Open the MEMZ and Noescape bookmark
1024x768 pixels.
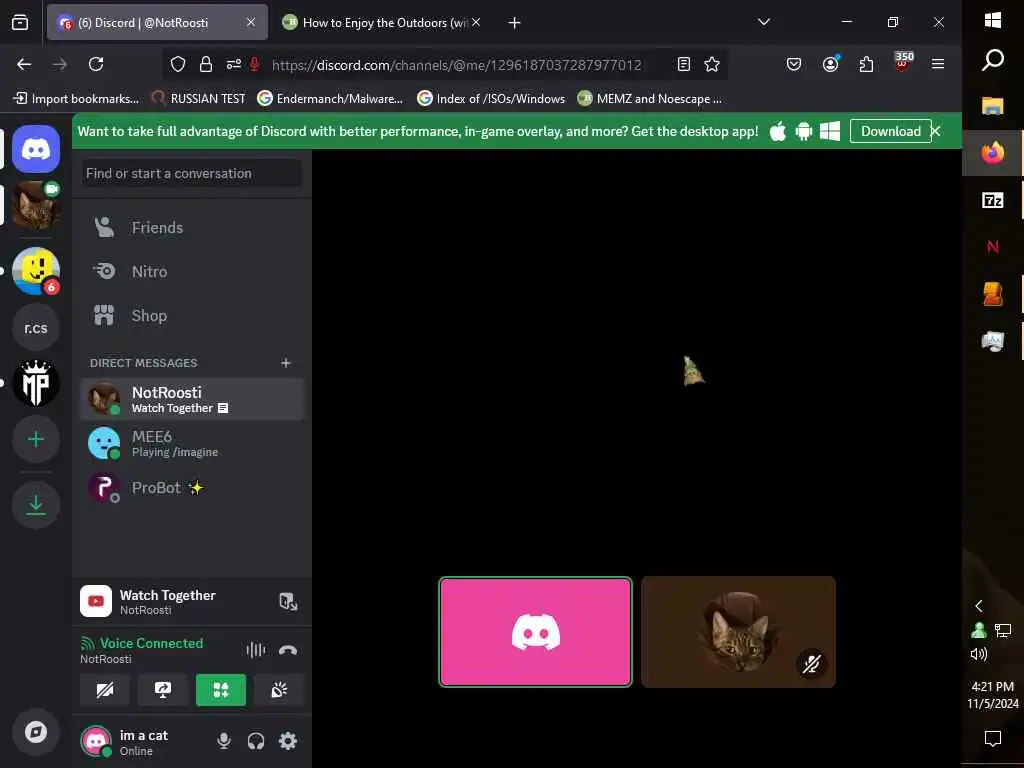[x=650, y=99]
